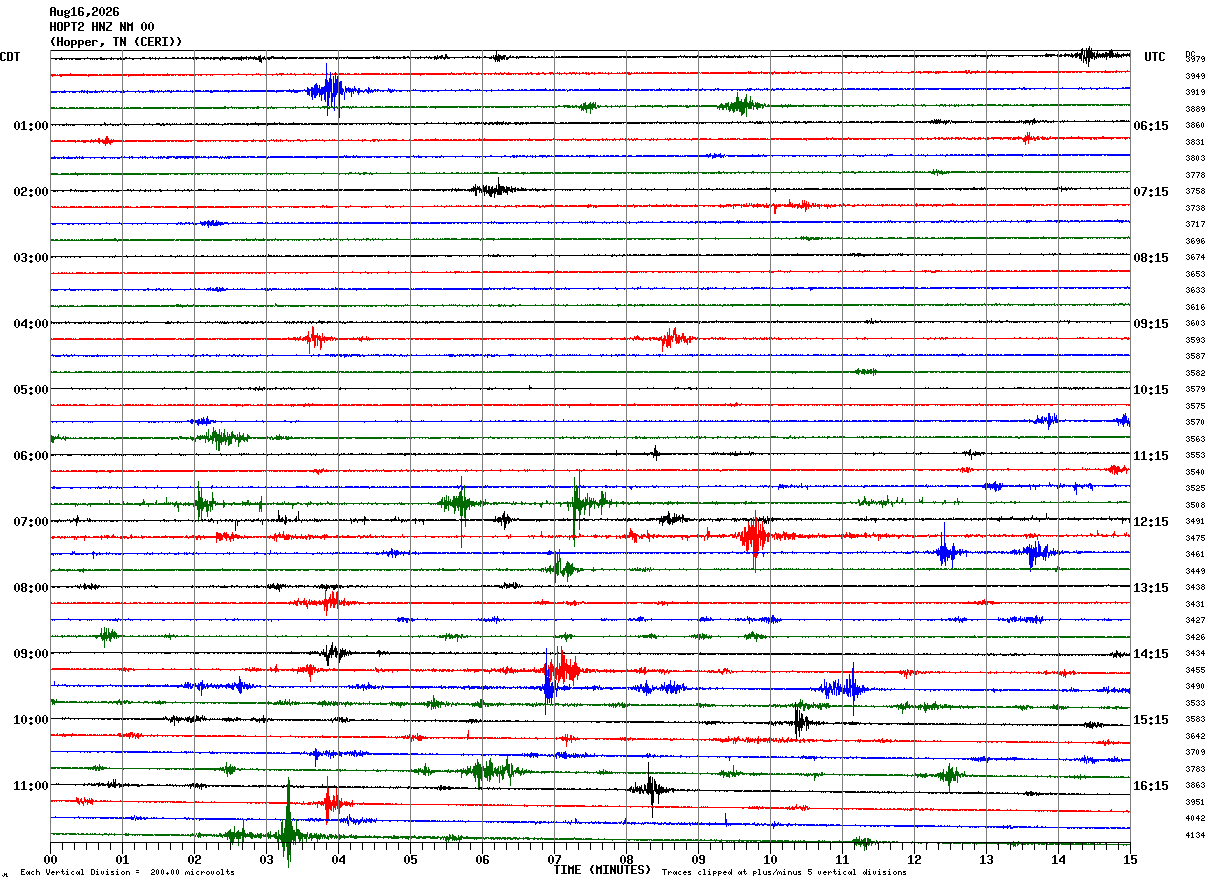The image size is (1210, 886).
Task: Click the 13:15 UTC time label
Action: (x=1151, y=588)
